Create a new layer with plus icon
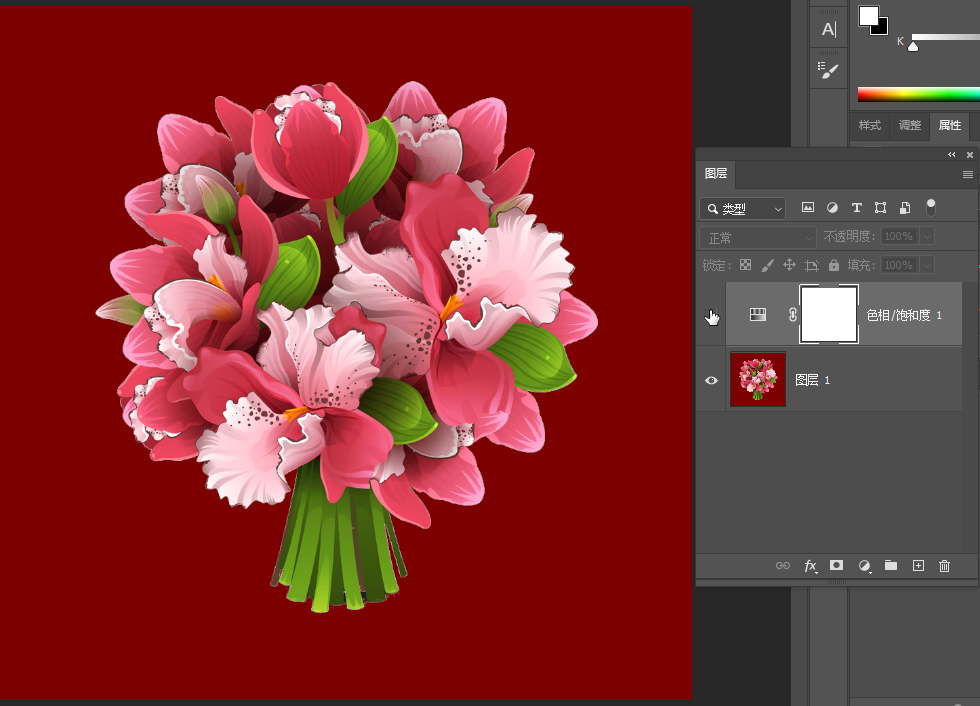980x706 pixels. 918,566
